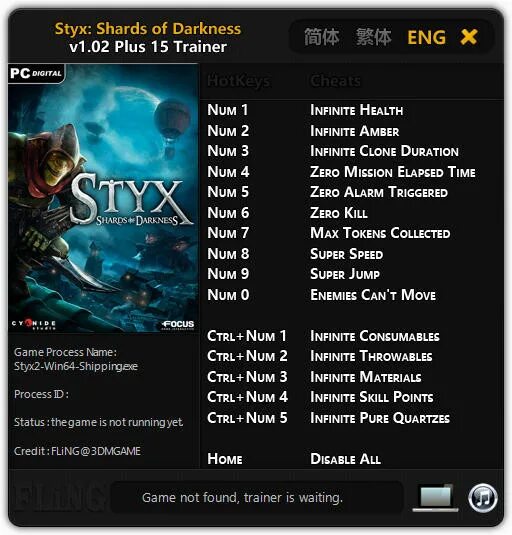Switch language to Traditional Chinese 繁体
This screenshot has height=535, width=512.
click(x=374, y=37)
